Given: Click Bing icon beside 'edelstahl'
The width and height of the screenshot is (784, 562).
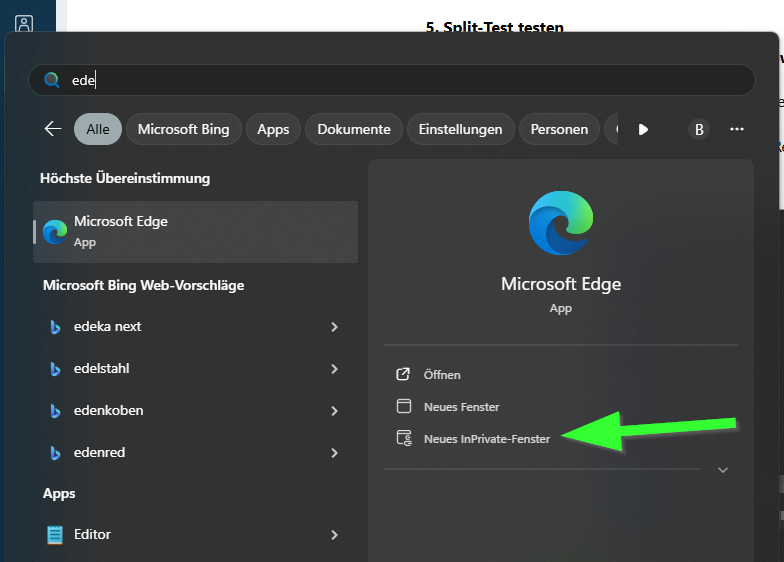Looking at the screenshot, I should [x=55, y=368].
